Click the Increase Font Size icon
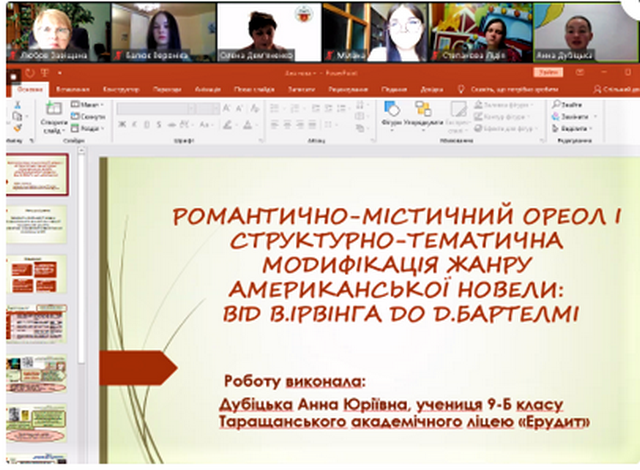Screen dimensions: 640x470 [x=227, y=107]
